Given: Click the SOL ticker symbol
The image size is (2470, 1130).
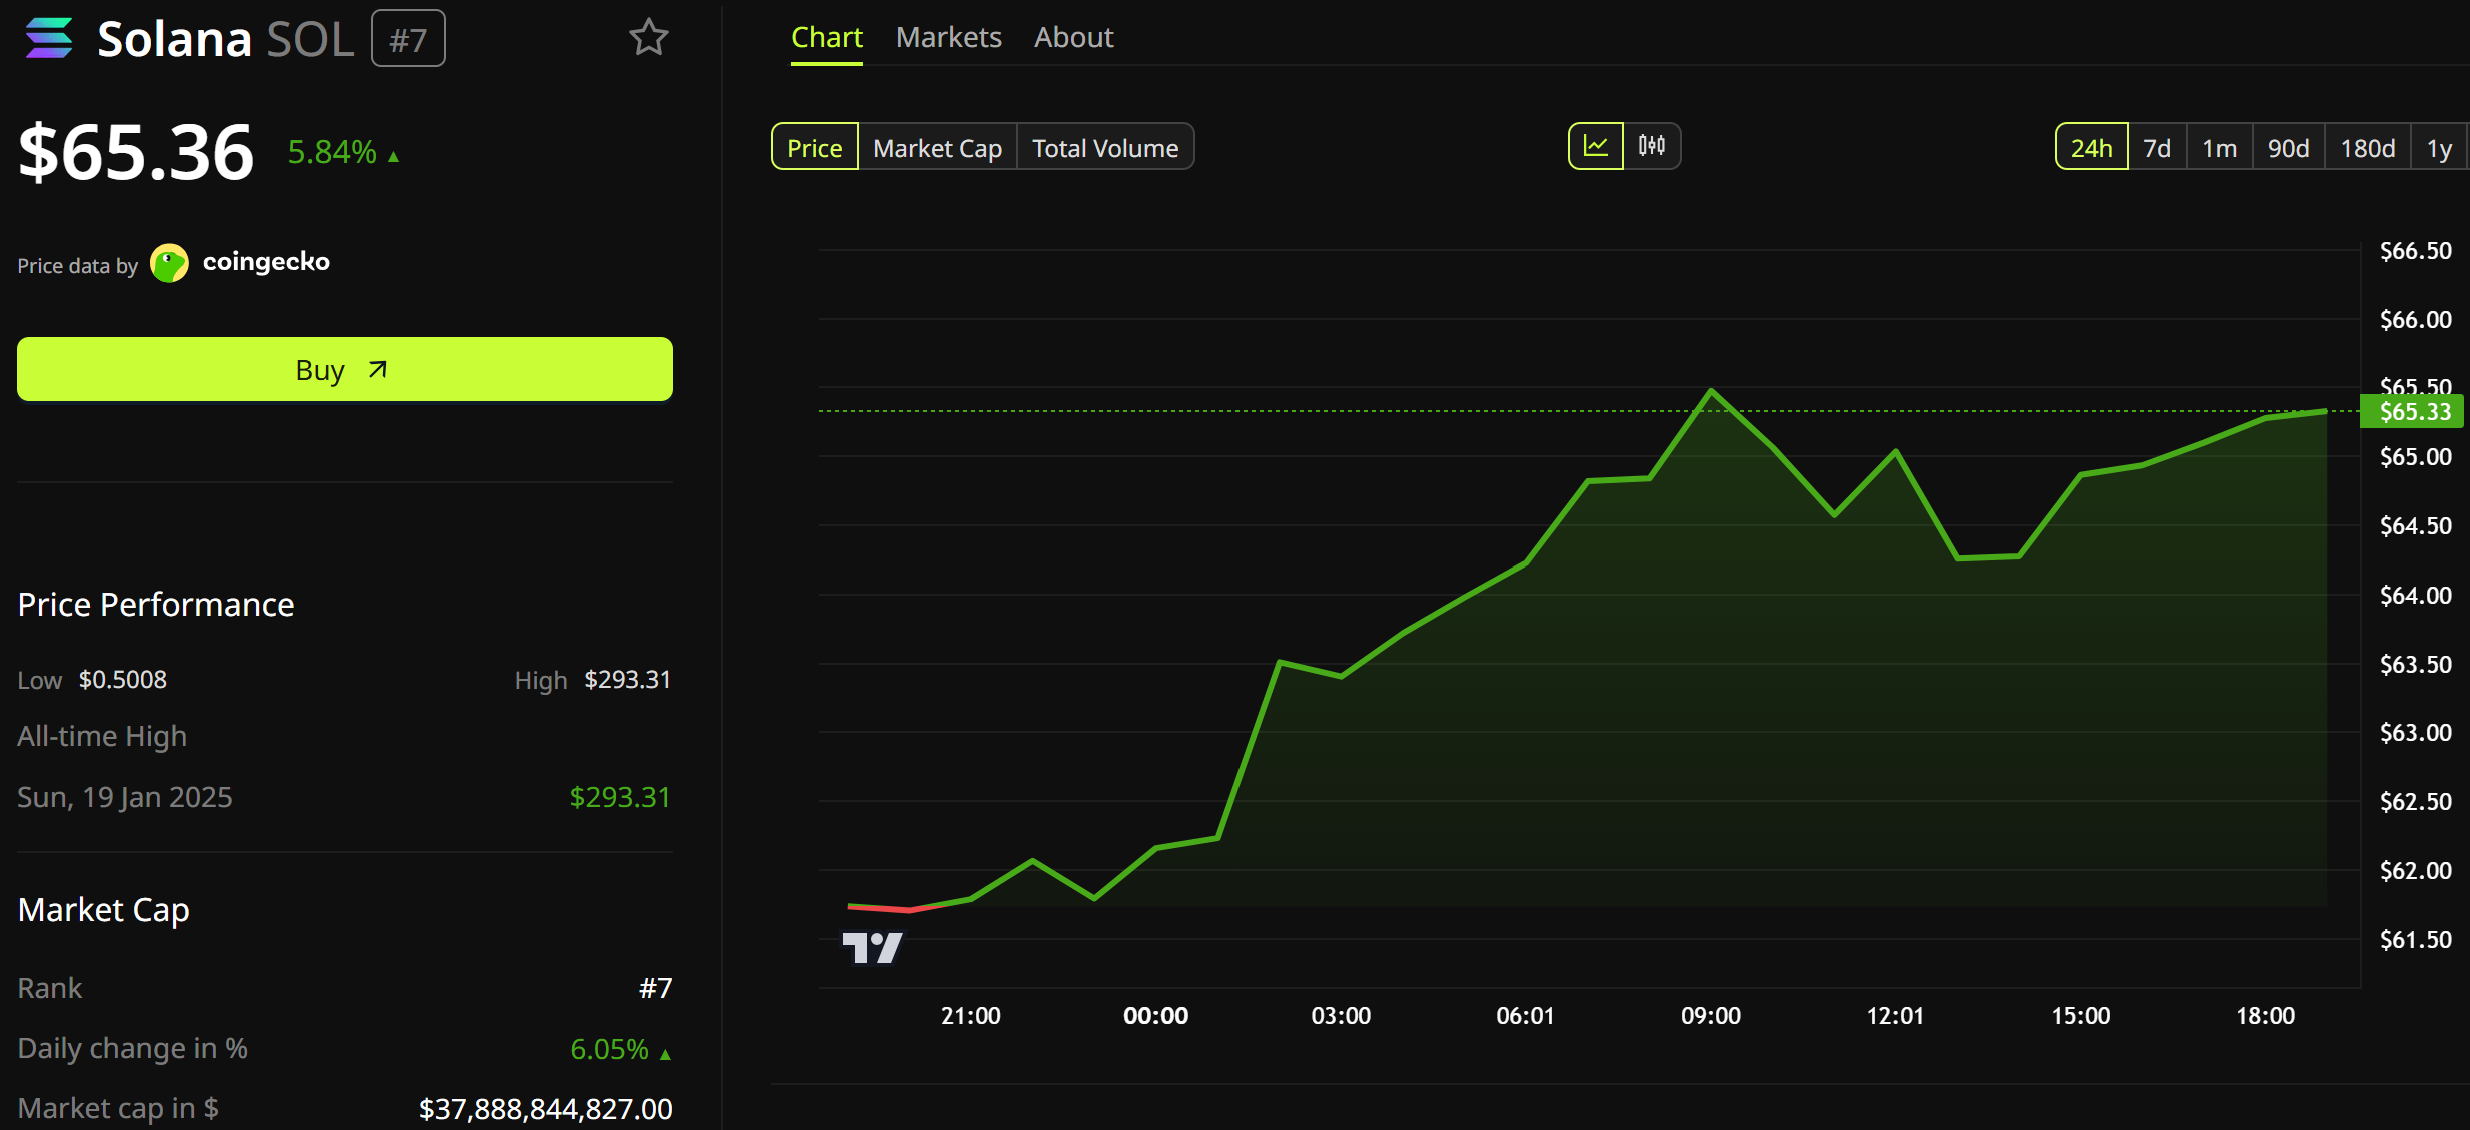Looking at the screenshot, I should tap(310, 39).
